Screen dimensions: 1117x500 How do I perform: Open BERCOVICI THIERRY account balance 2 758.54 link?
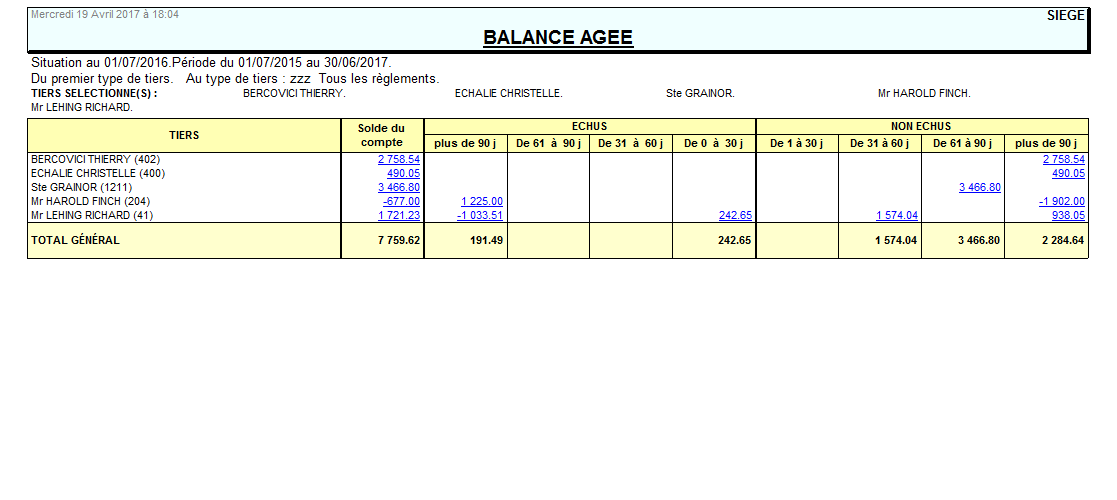pos(398,159)
